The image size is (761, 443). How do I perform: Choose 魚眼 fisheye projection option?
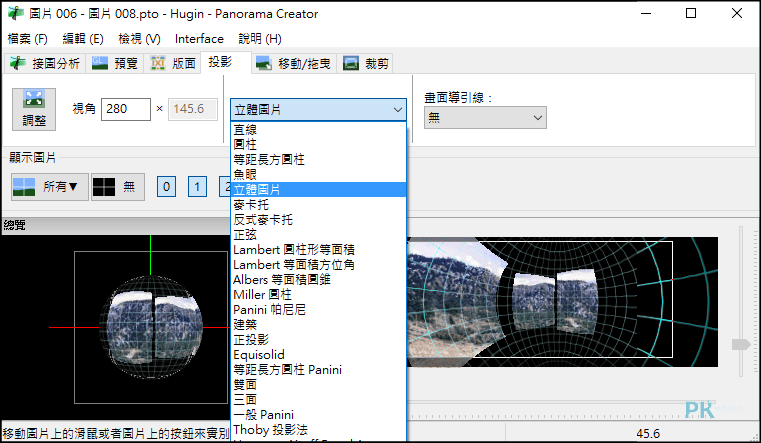318,175
